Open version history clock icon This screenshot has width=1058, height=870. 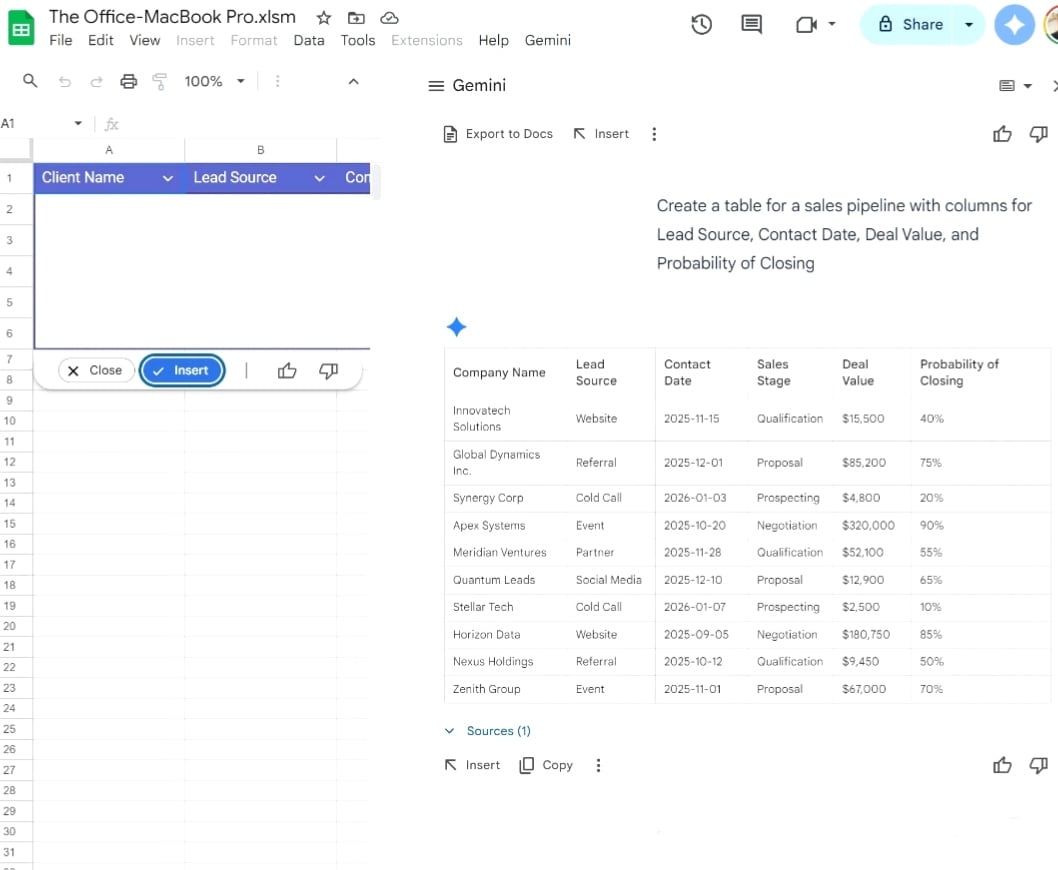[x=702, y=25]
